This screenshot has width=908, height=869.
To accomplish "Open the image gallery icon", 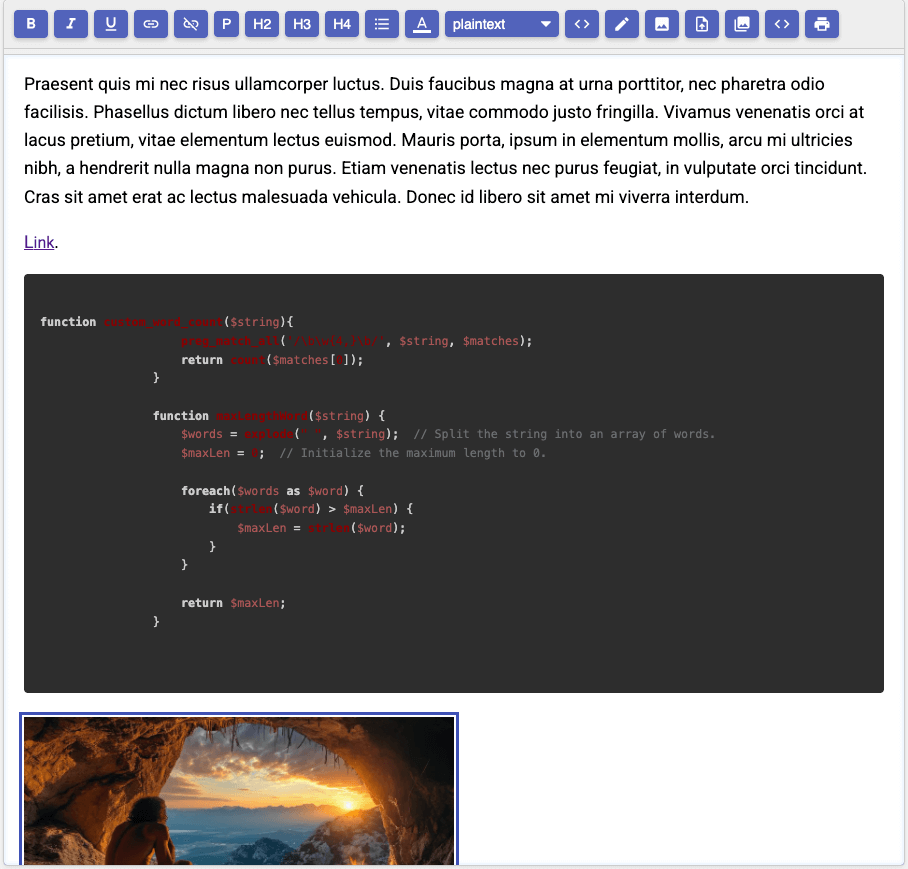I will pyautogui.click(x=741, y=24).
